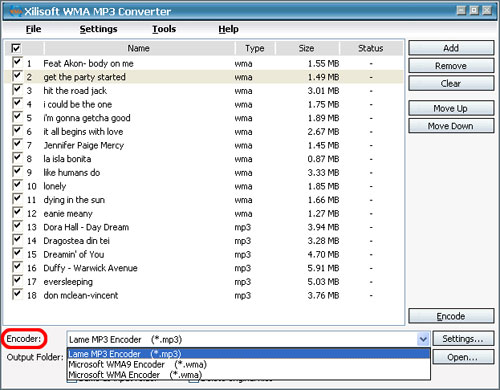Uncheck the Feat Akon- body on me checkbox

17,62
